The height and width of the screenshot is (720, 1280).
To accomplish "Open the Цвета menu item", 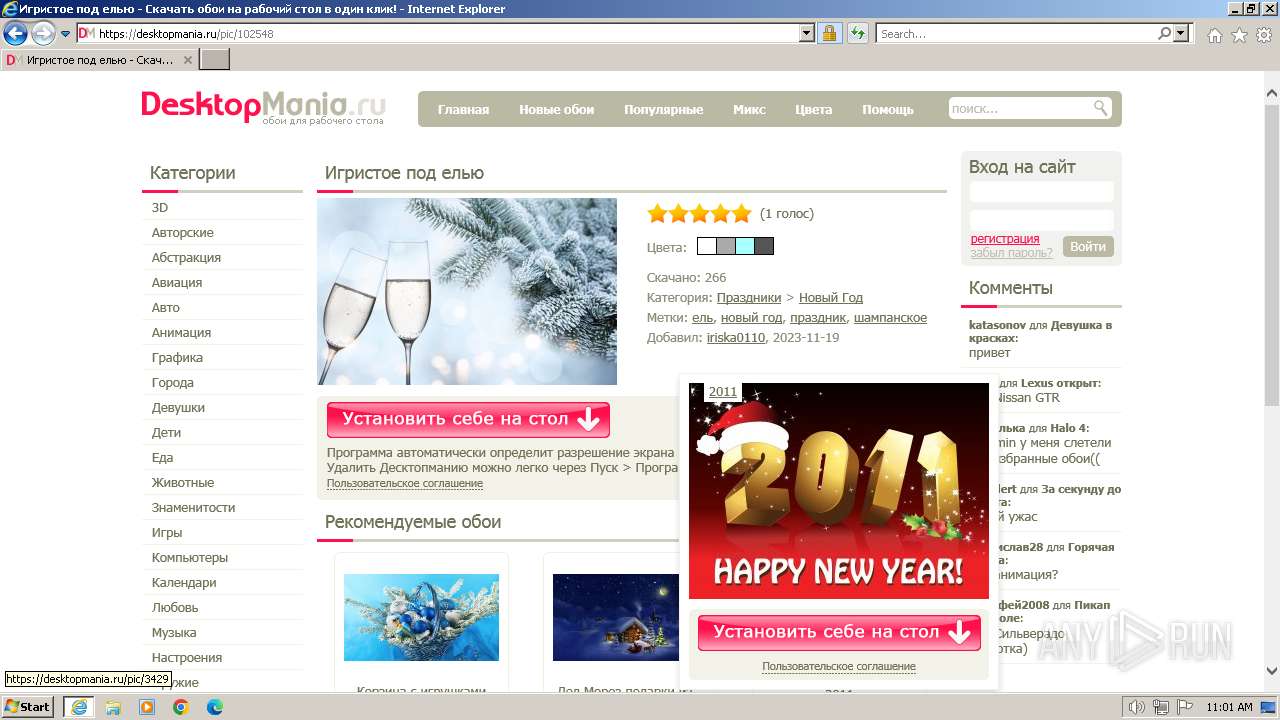I will coord(813,109).
